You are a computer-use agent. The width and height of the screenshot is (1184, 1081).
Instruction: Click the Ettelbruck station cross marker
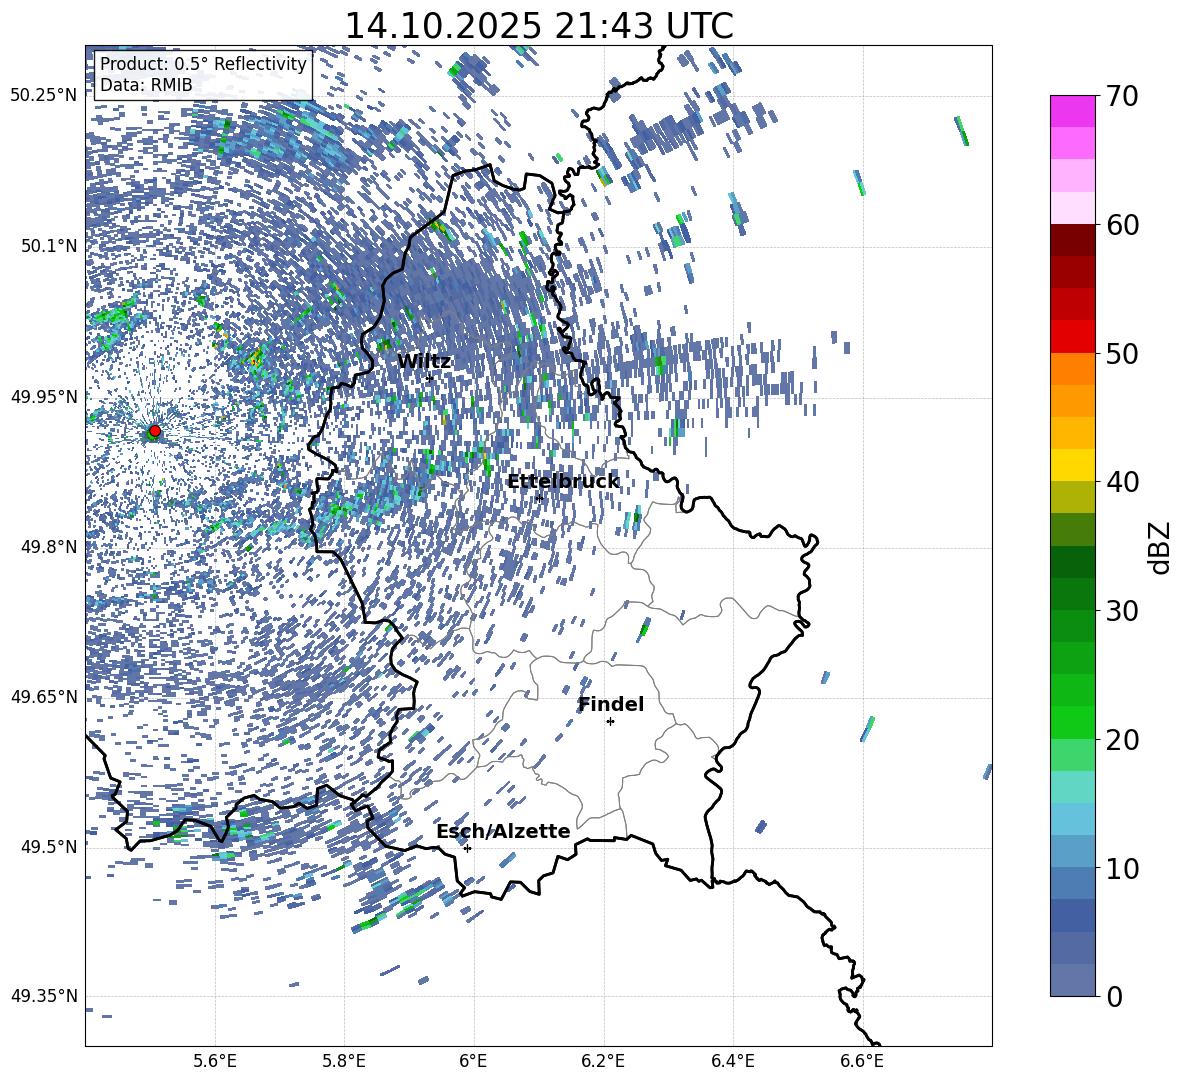539,498
